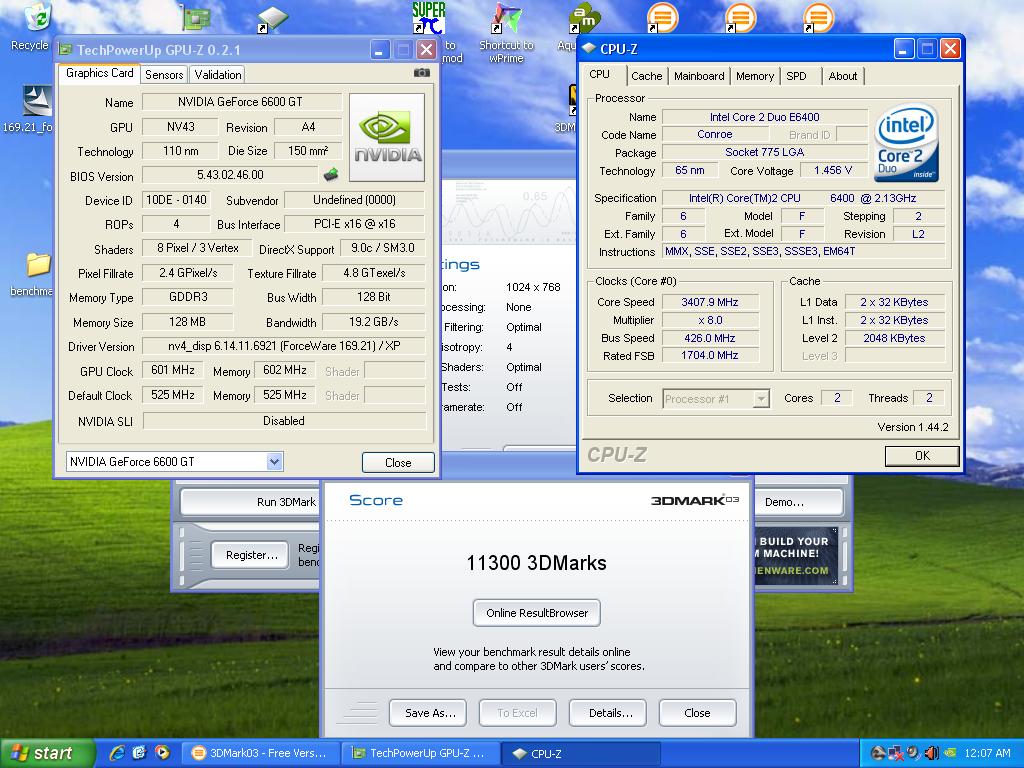The width and height of the screenshot is (1024, 768).
Task: Select the CPU tab in CPU-Z
Action: 600,74
